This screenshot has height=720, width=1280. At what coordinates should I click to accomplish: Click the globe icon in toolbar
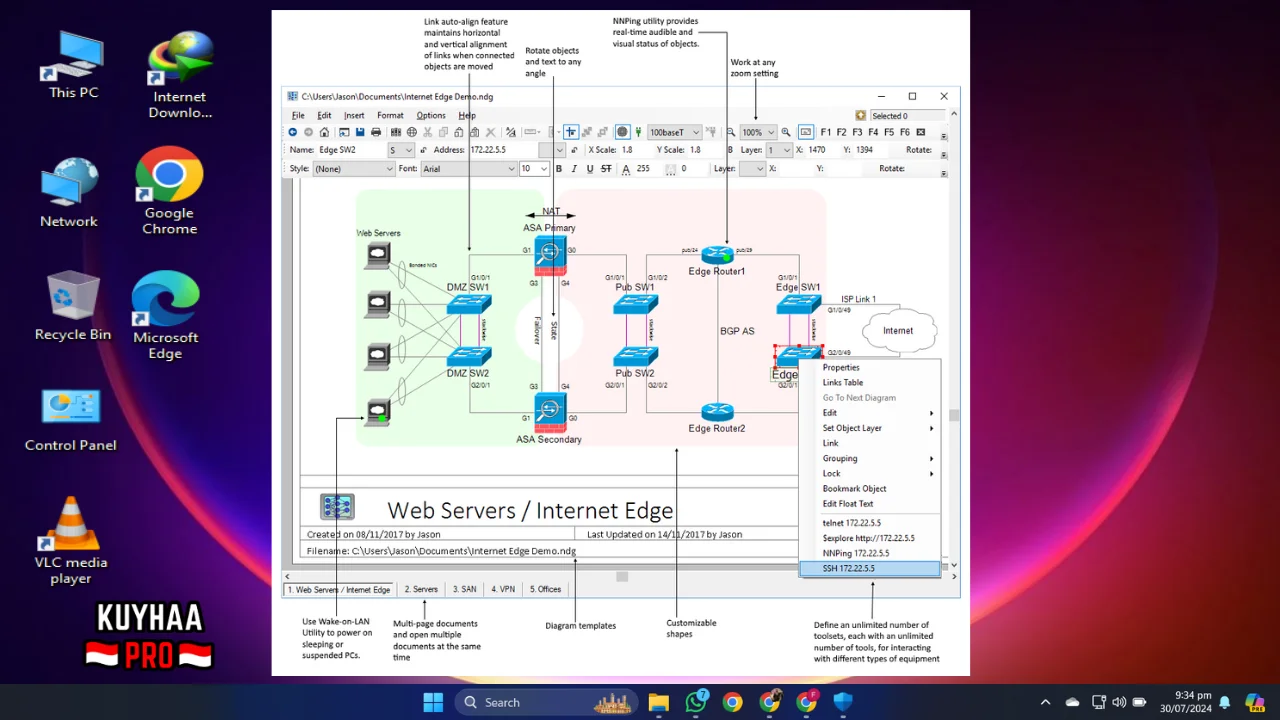click(x=411, y=132)
